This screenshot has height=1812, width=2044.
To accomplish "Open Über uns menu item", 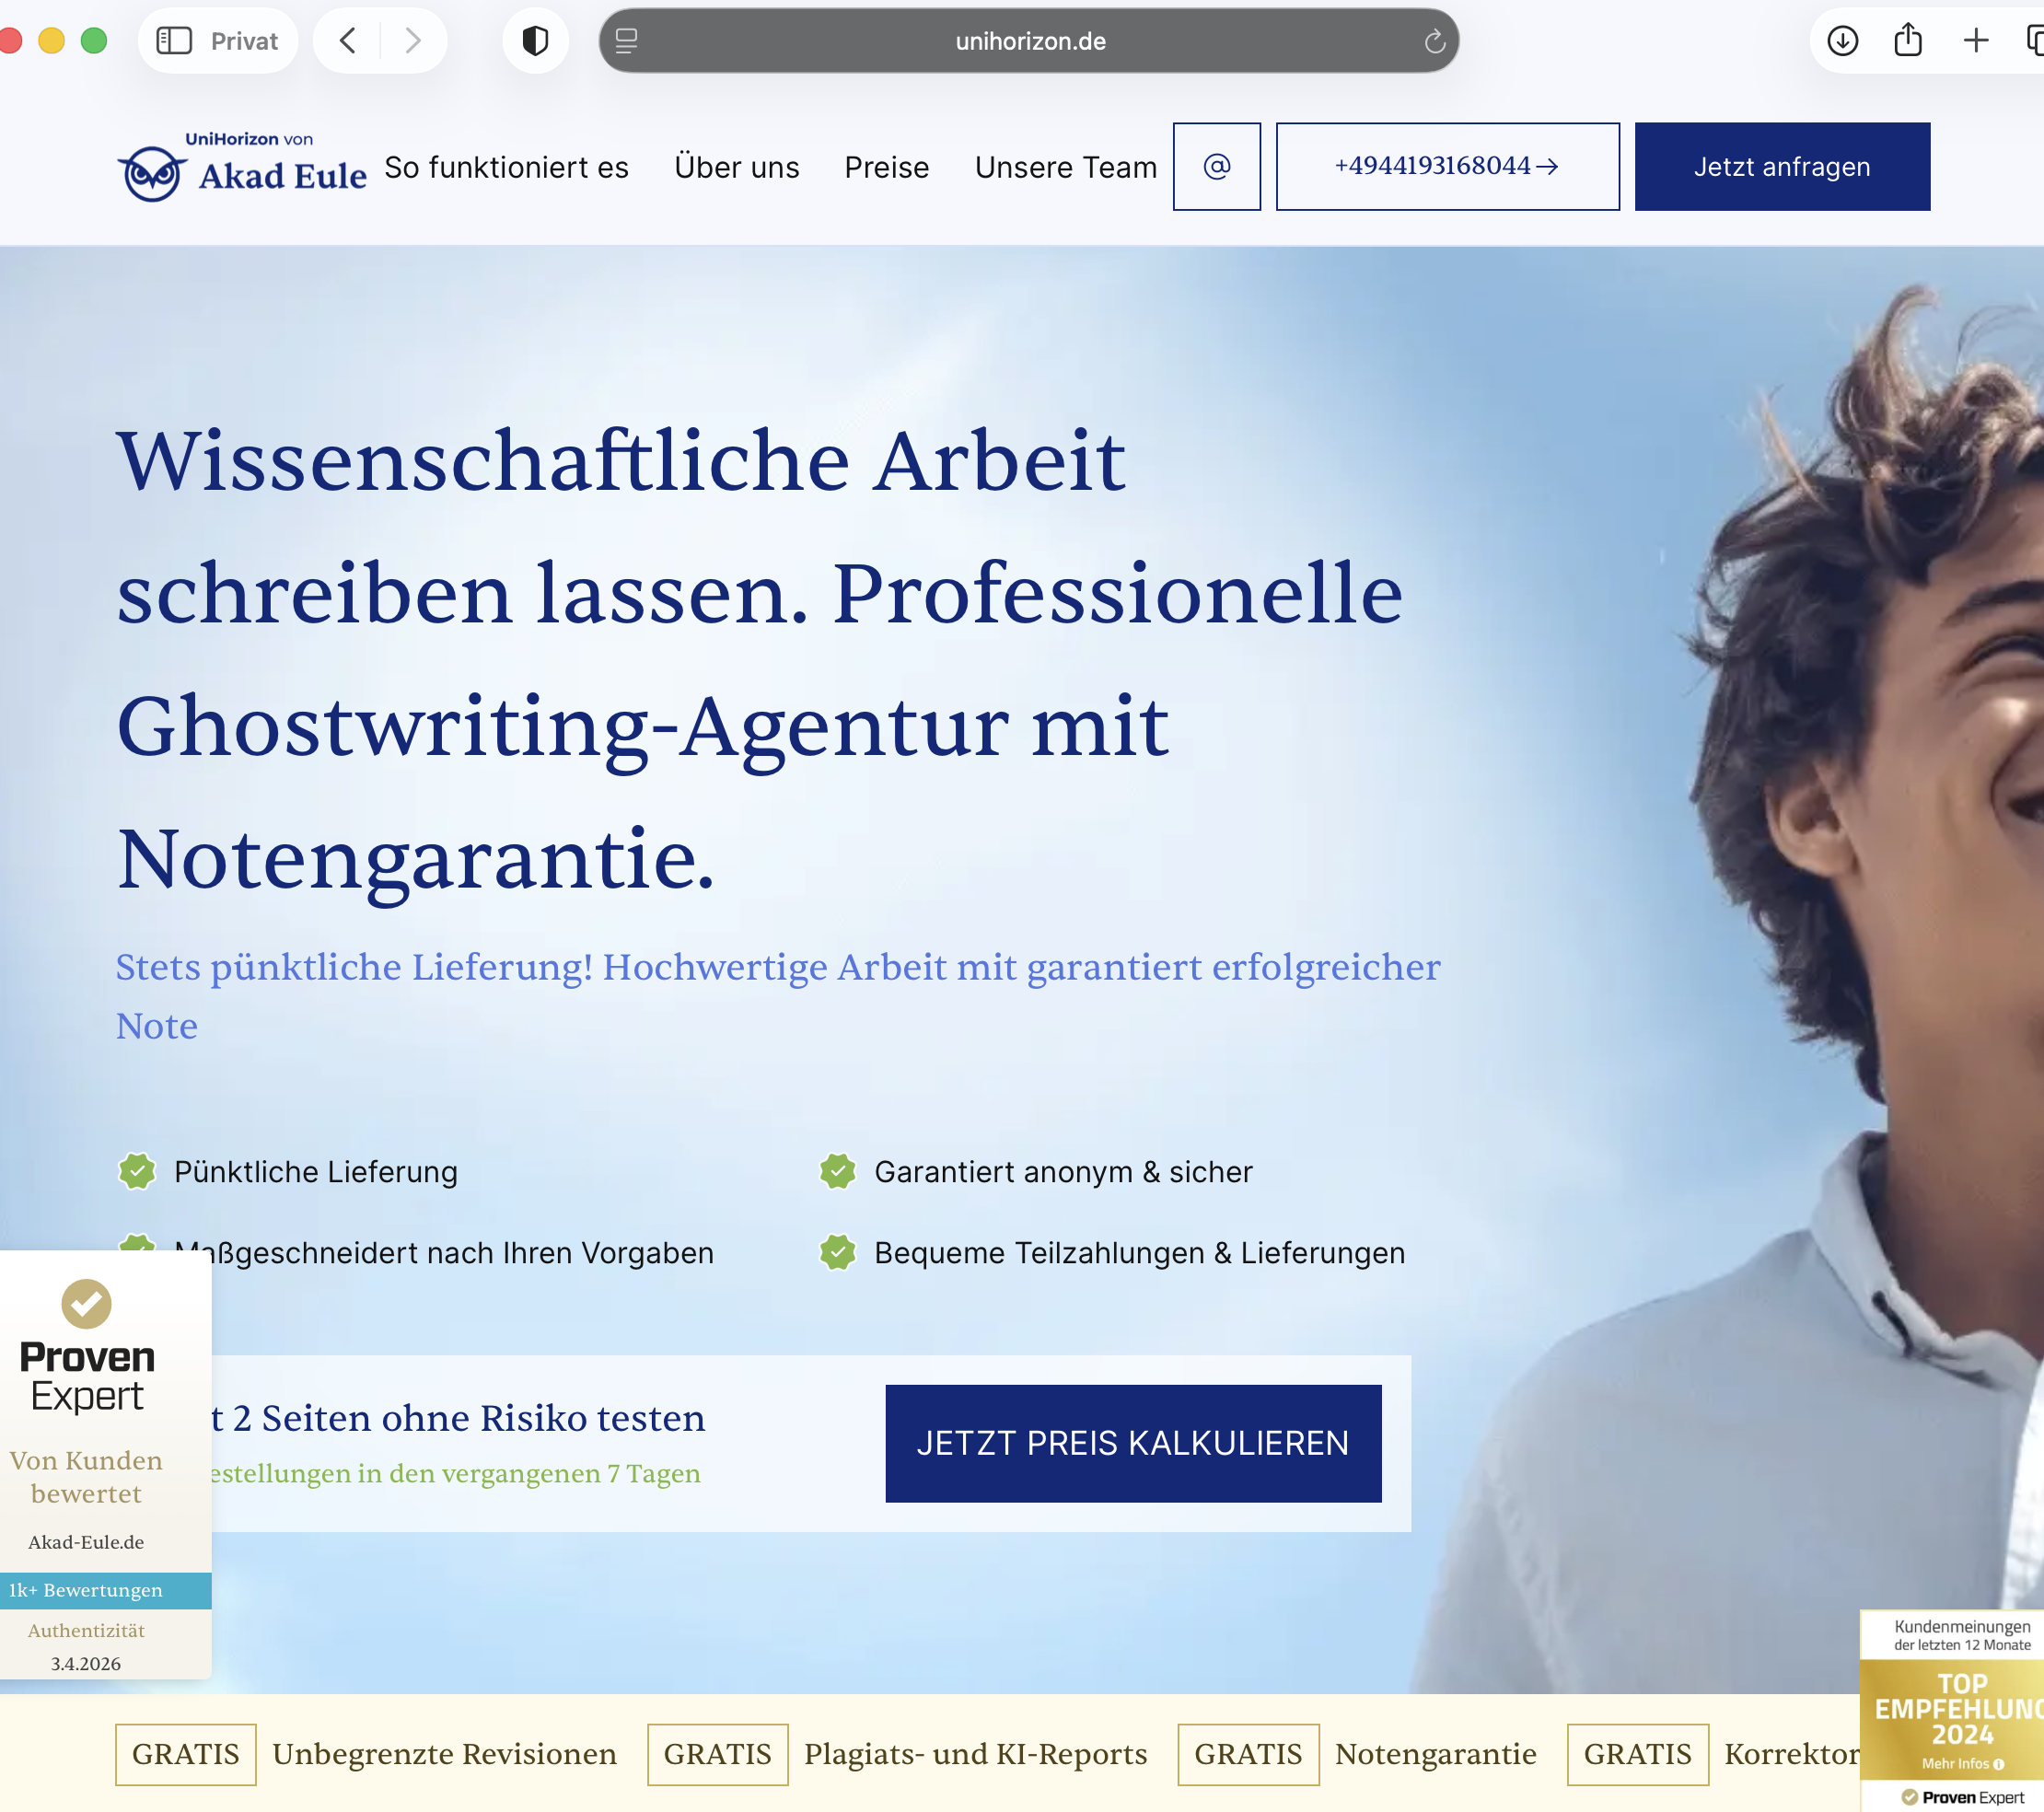I will click(x=737, y=167).
